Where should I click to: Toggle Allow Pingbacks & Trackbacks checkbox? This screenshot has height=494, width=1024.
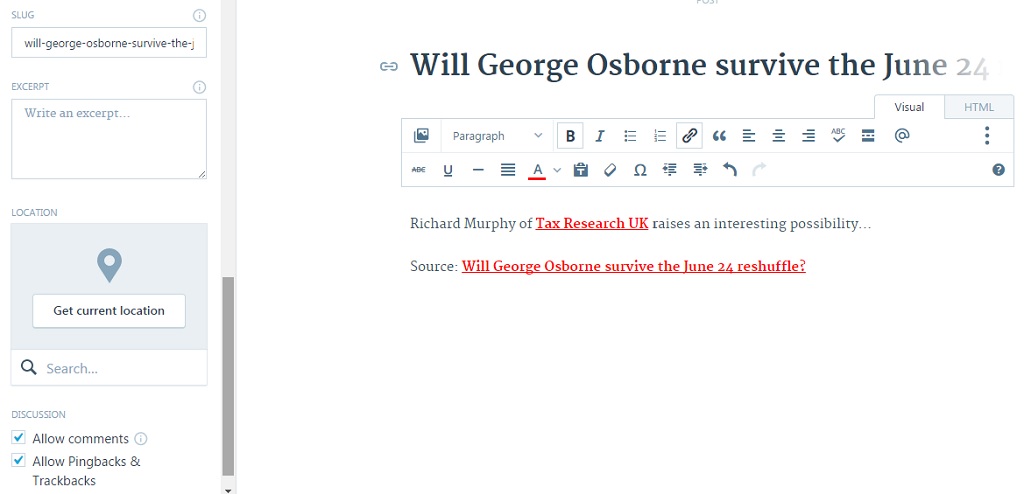point(19,461)
